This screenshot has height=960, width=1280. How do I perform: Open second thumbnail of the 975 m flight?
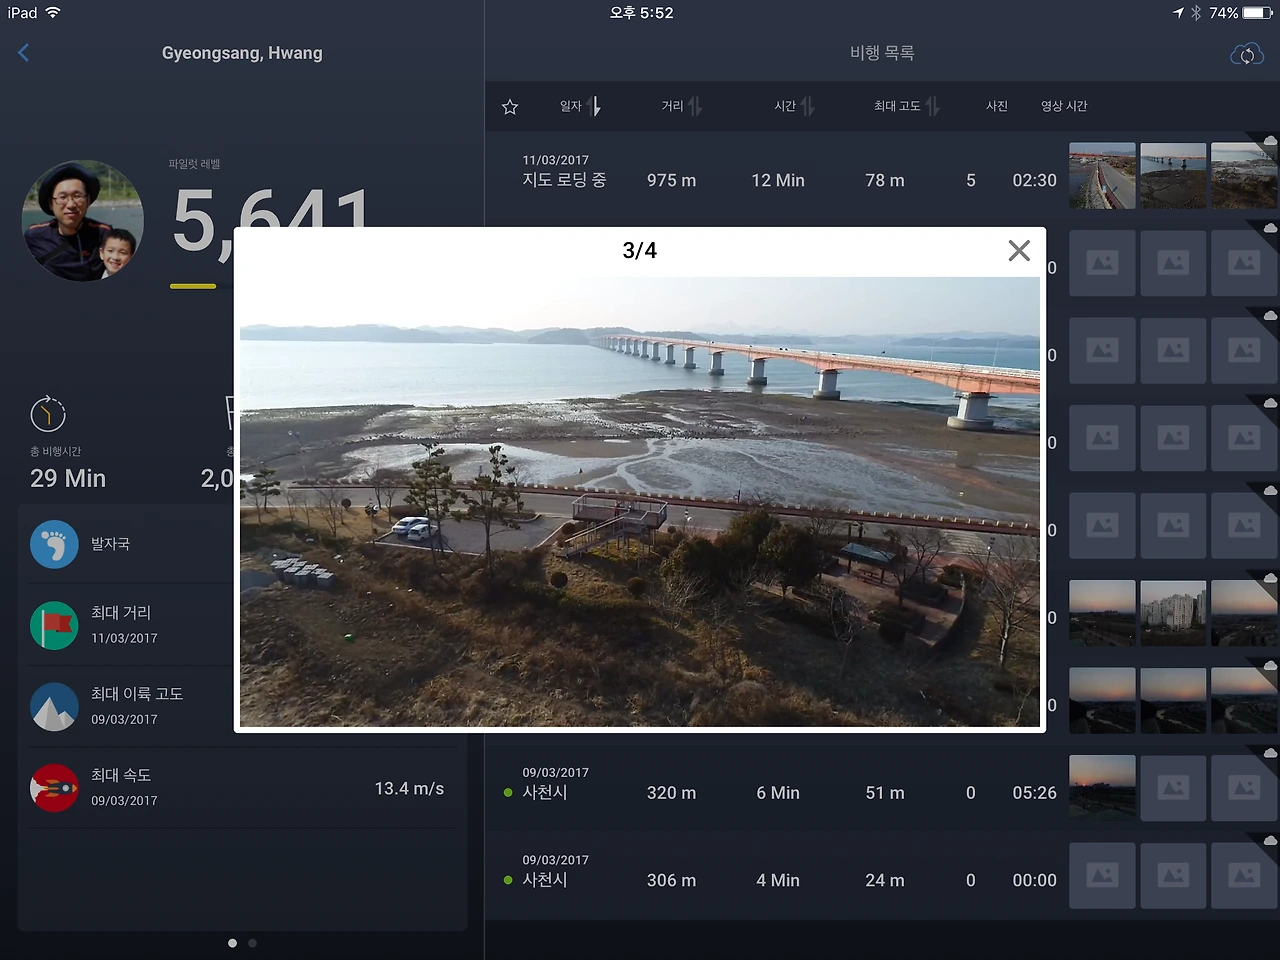pyautogui.click(x=1173, y=176)
